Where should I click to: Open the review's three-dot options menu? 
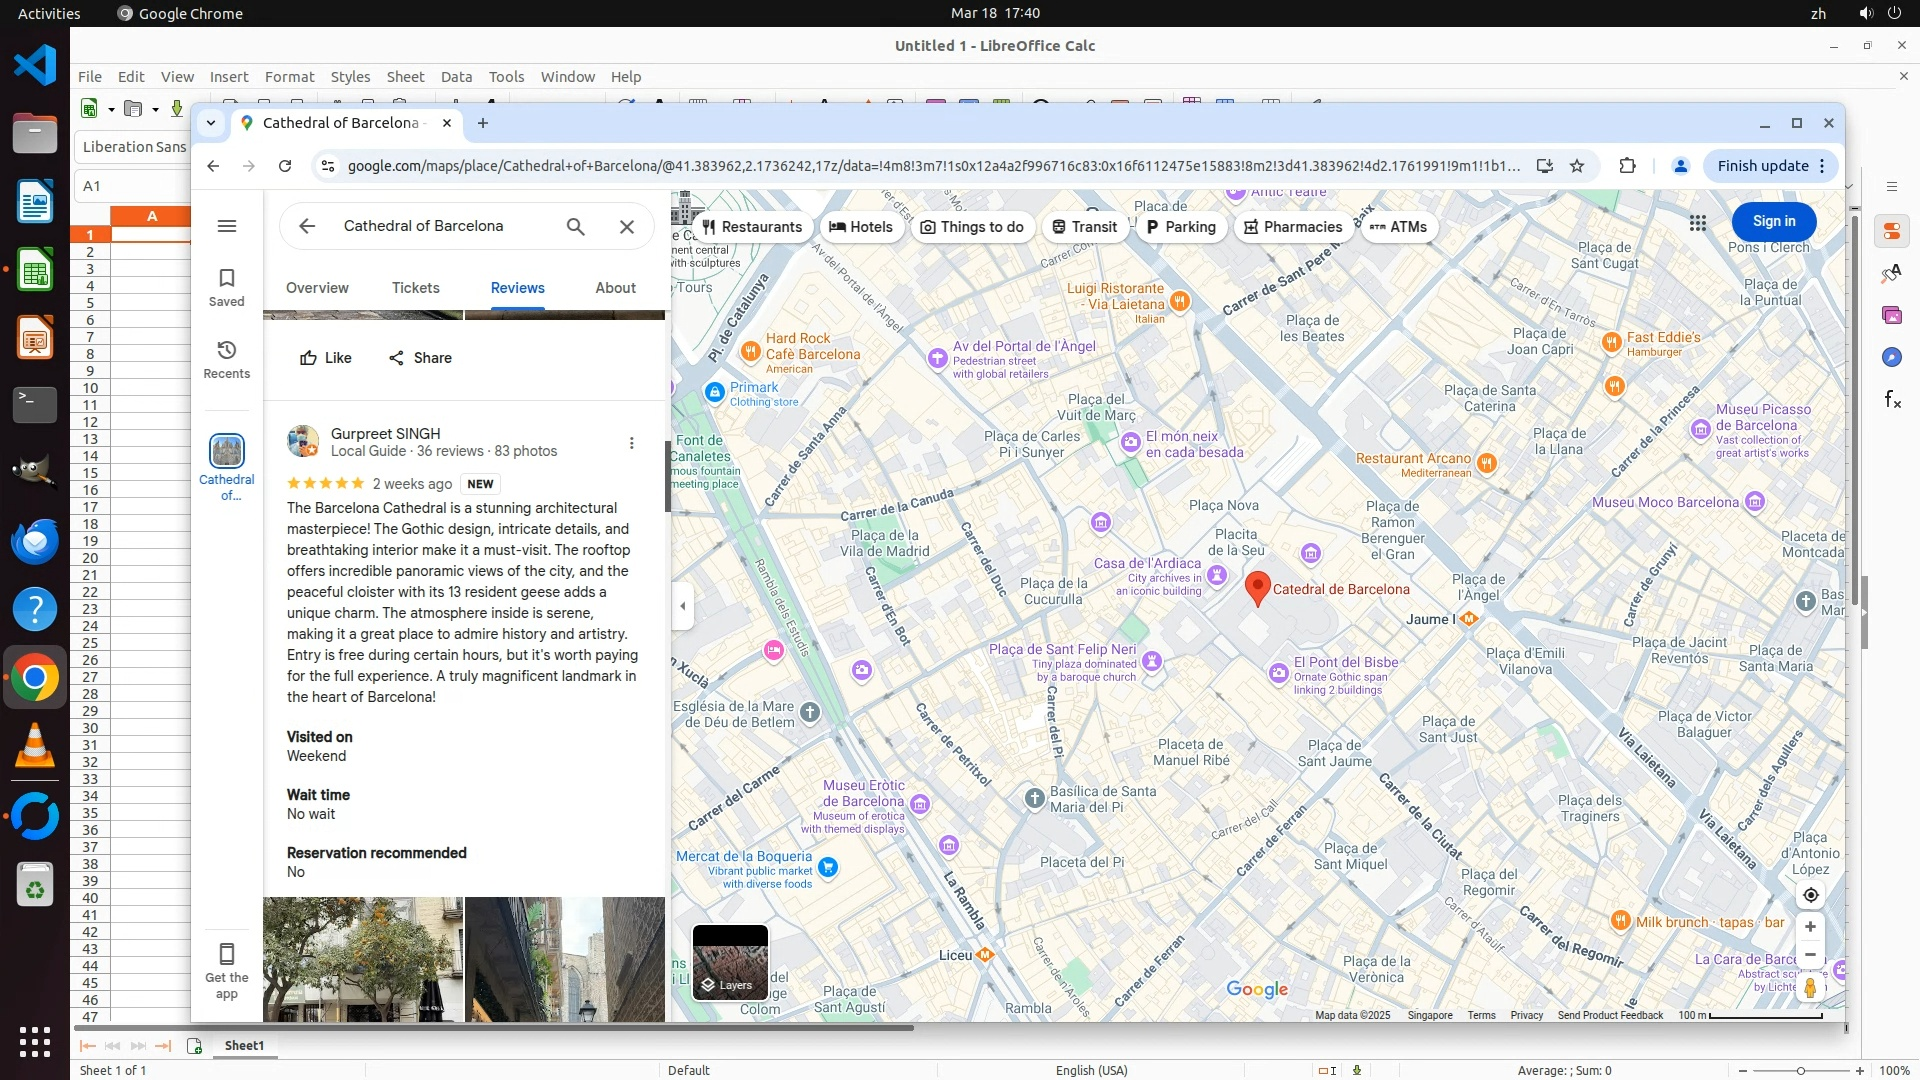point(631,443)
